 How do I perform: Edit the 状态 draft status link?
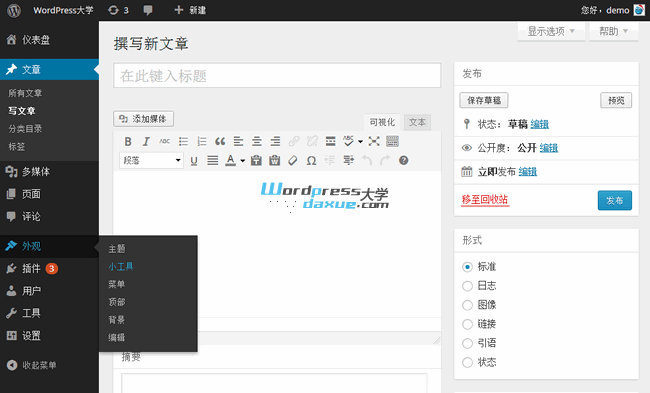tap(540, 124)
